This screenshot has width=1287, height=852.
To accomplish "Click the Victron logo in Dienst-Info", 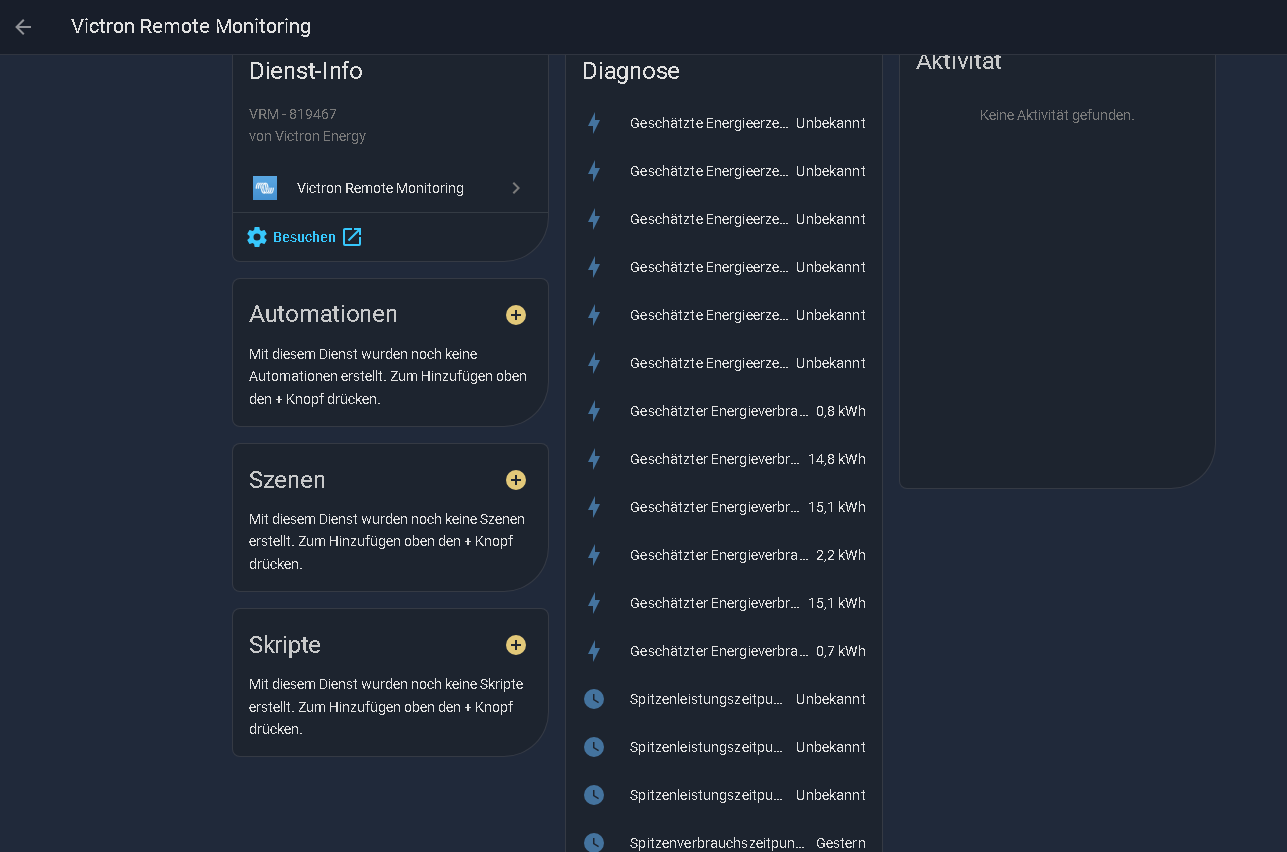I will [x=265, y=188].
